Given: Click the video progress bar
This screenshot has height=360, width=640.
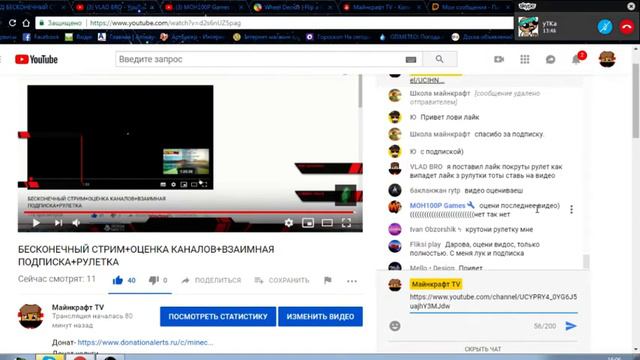Looking at the screenshot, I should [189, 212].
